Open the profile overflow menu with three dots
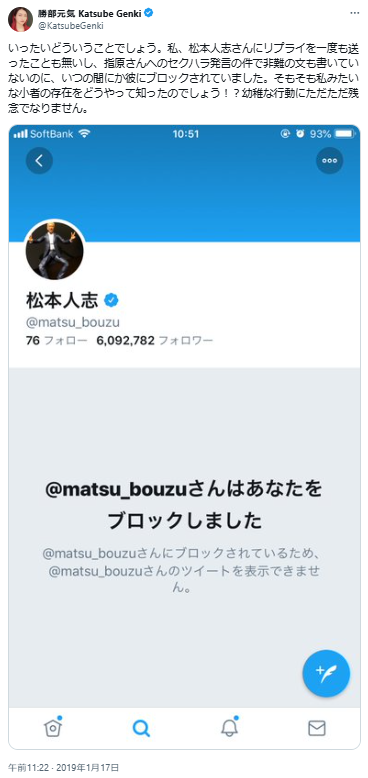 329,160
